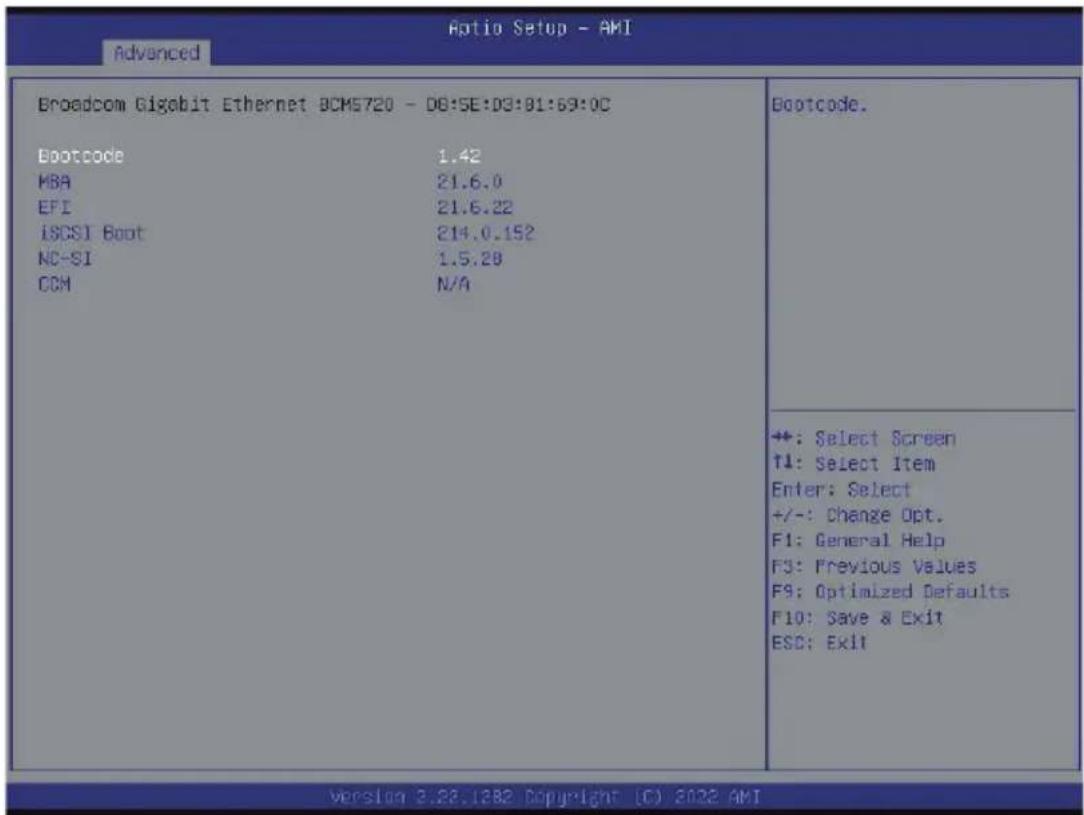Viewport: 1084px width, 815px height.
Task: Click the Select Screen key hint
Action: (x=864, y=438)
